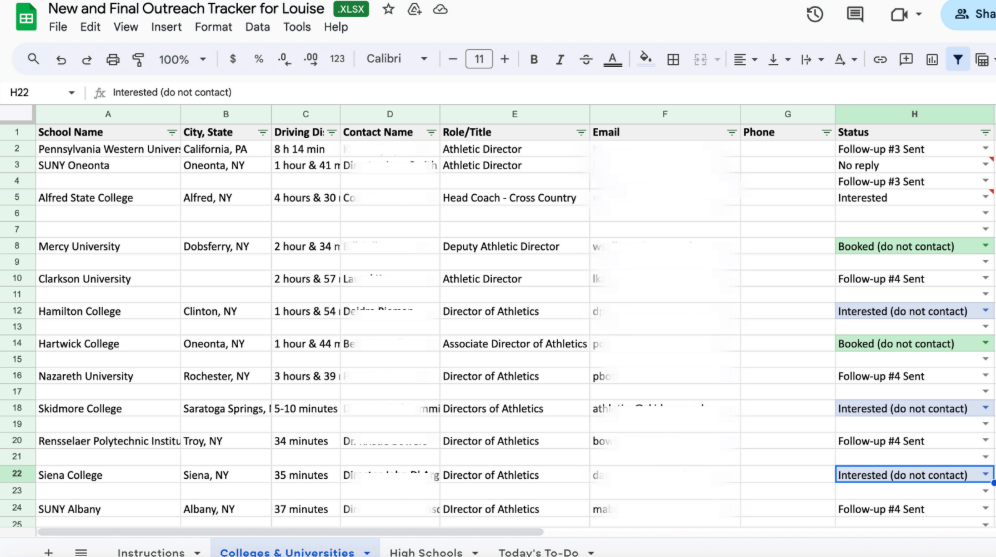This screenshot has height=557, width=996.
Task: Click the horizontal scrollbar
Action: tap(290, 532)
